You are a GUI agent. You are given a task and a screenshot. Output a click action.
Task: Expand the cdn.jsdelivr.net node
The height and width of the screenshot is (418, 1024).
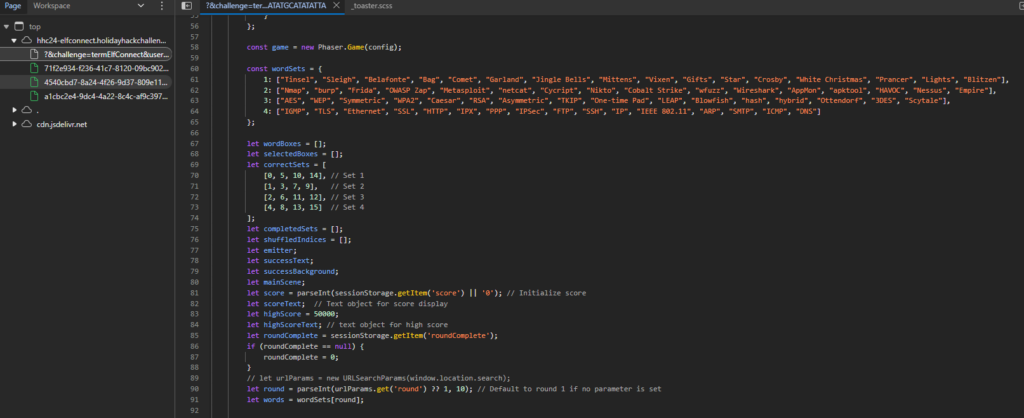14,124
